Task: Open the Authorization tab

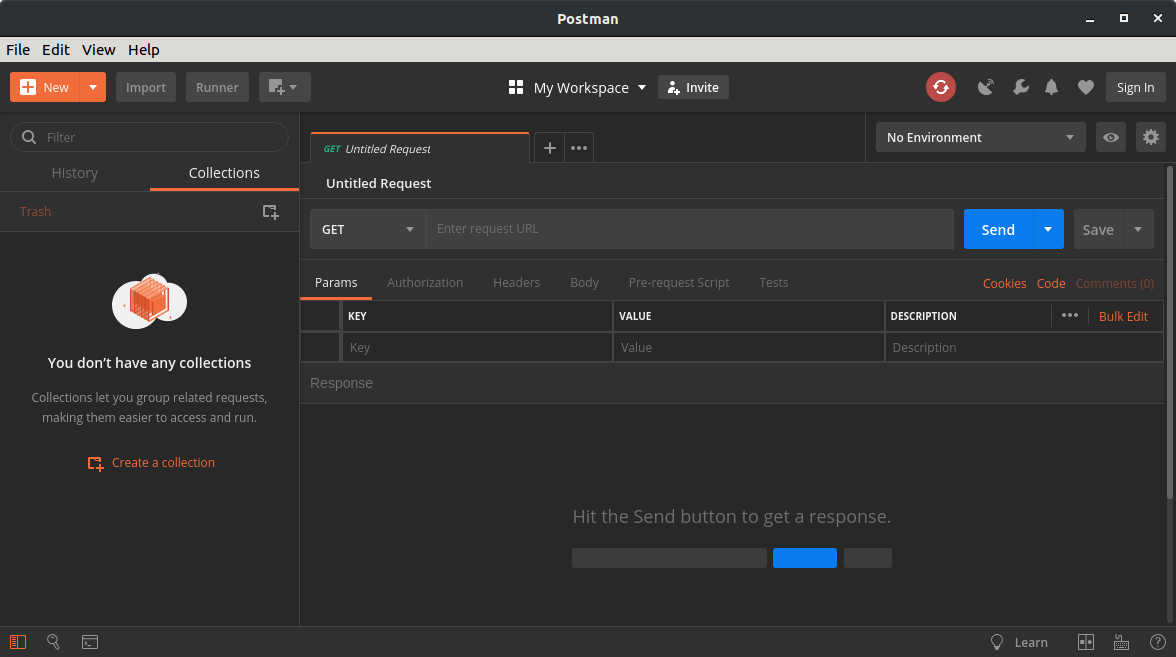Action: [425, 283]
